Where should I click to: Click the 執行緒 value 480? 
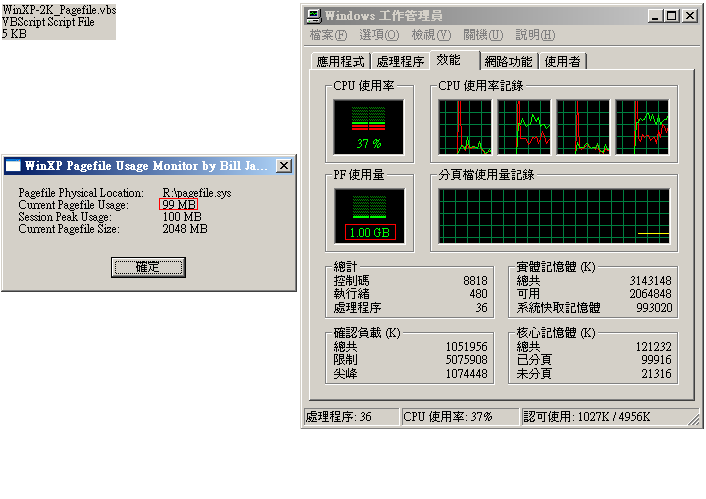(478, 294)
